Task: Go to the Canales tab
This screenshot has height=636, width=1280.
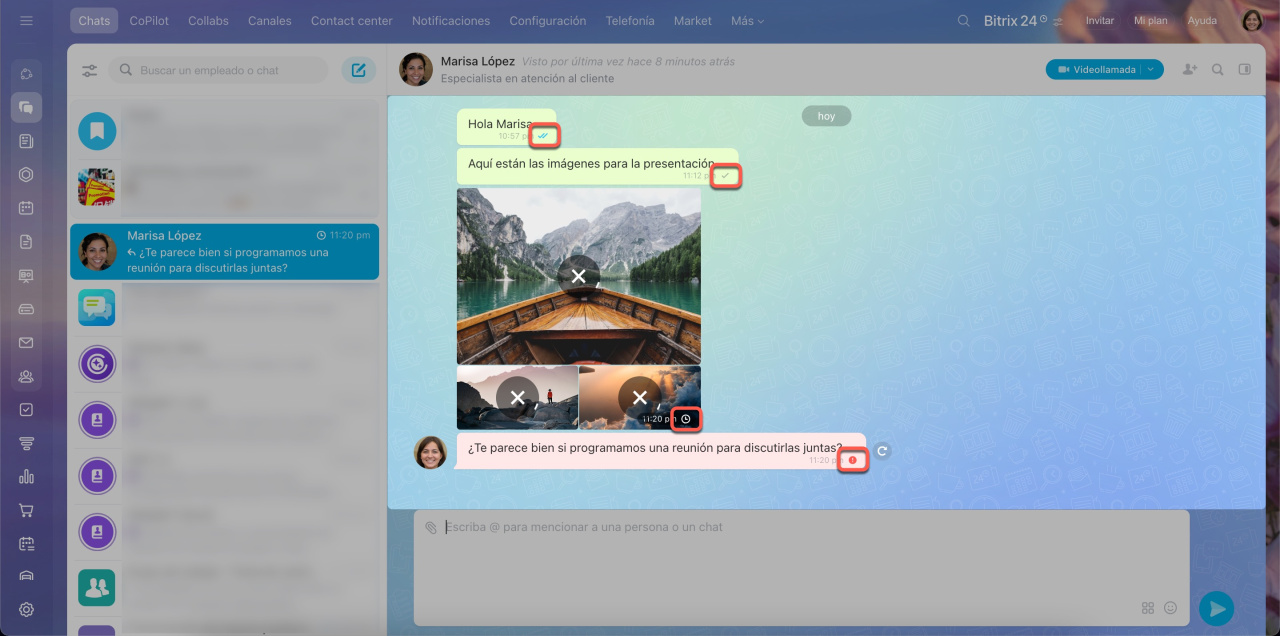Action: (x=270, y=20)
